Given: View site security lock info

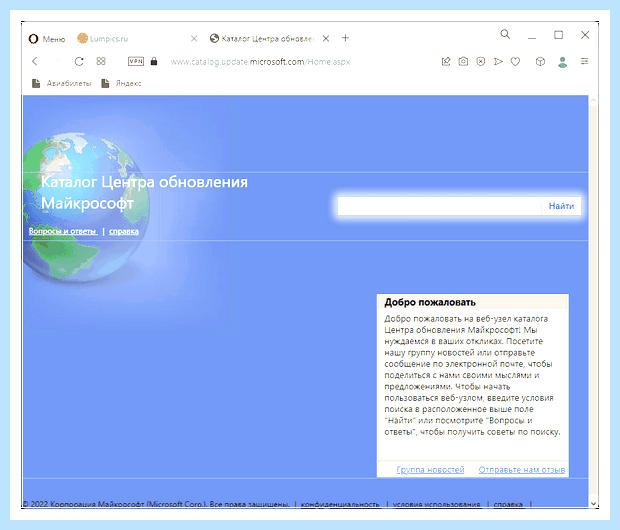Looking at the screenshot, I should (x=154, y=61).
